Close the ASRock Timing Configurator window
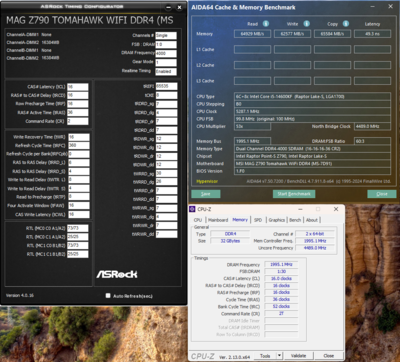The image size is (400, 362). tap(179, 7)
